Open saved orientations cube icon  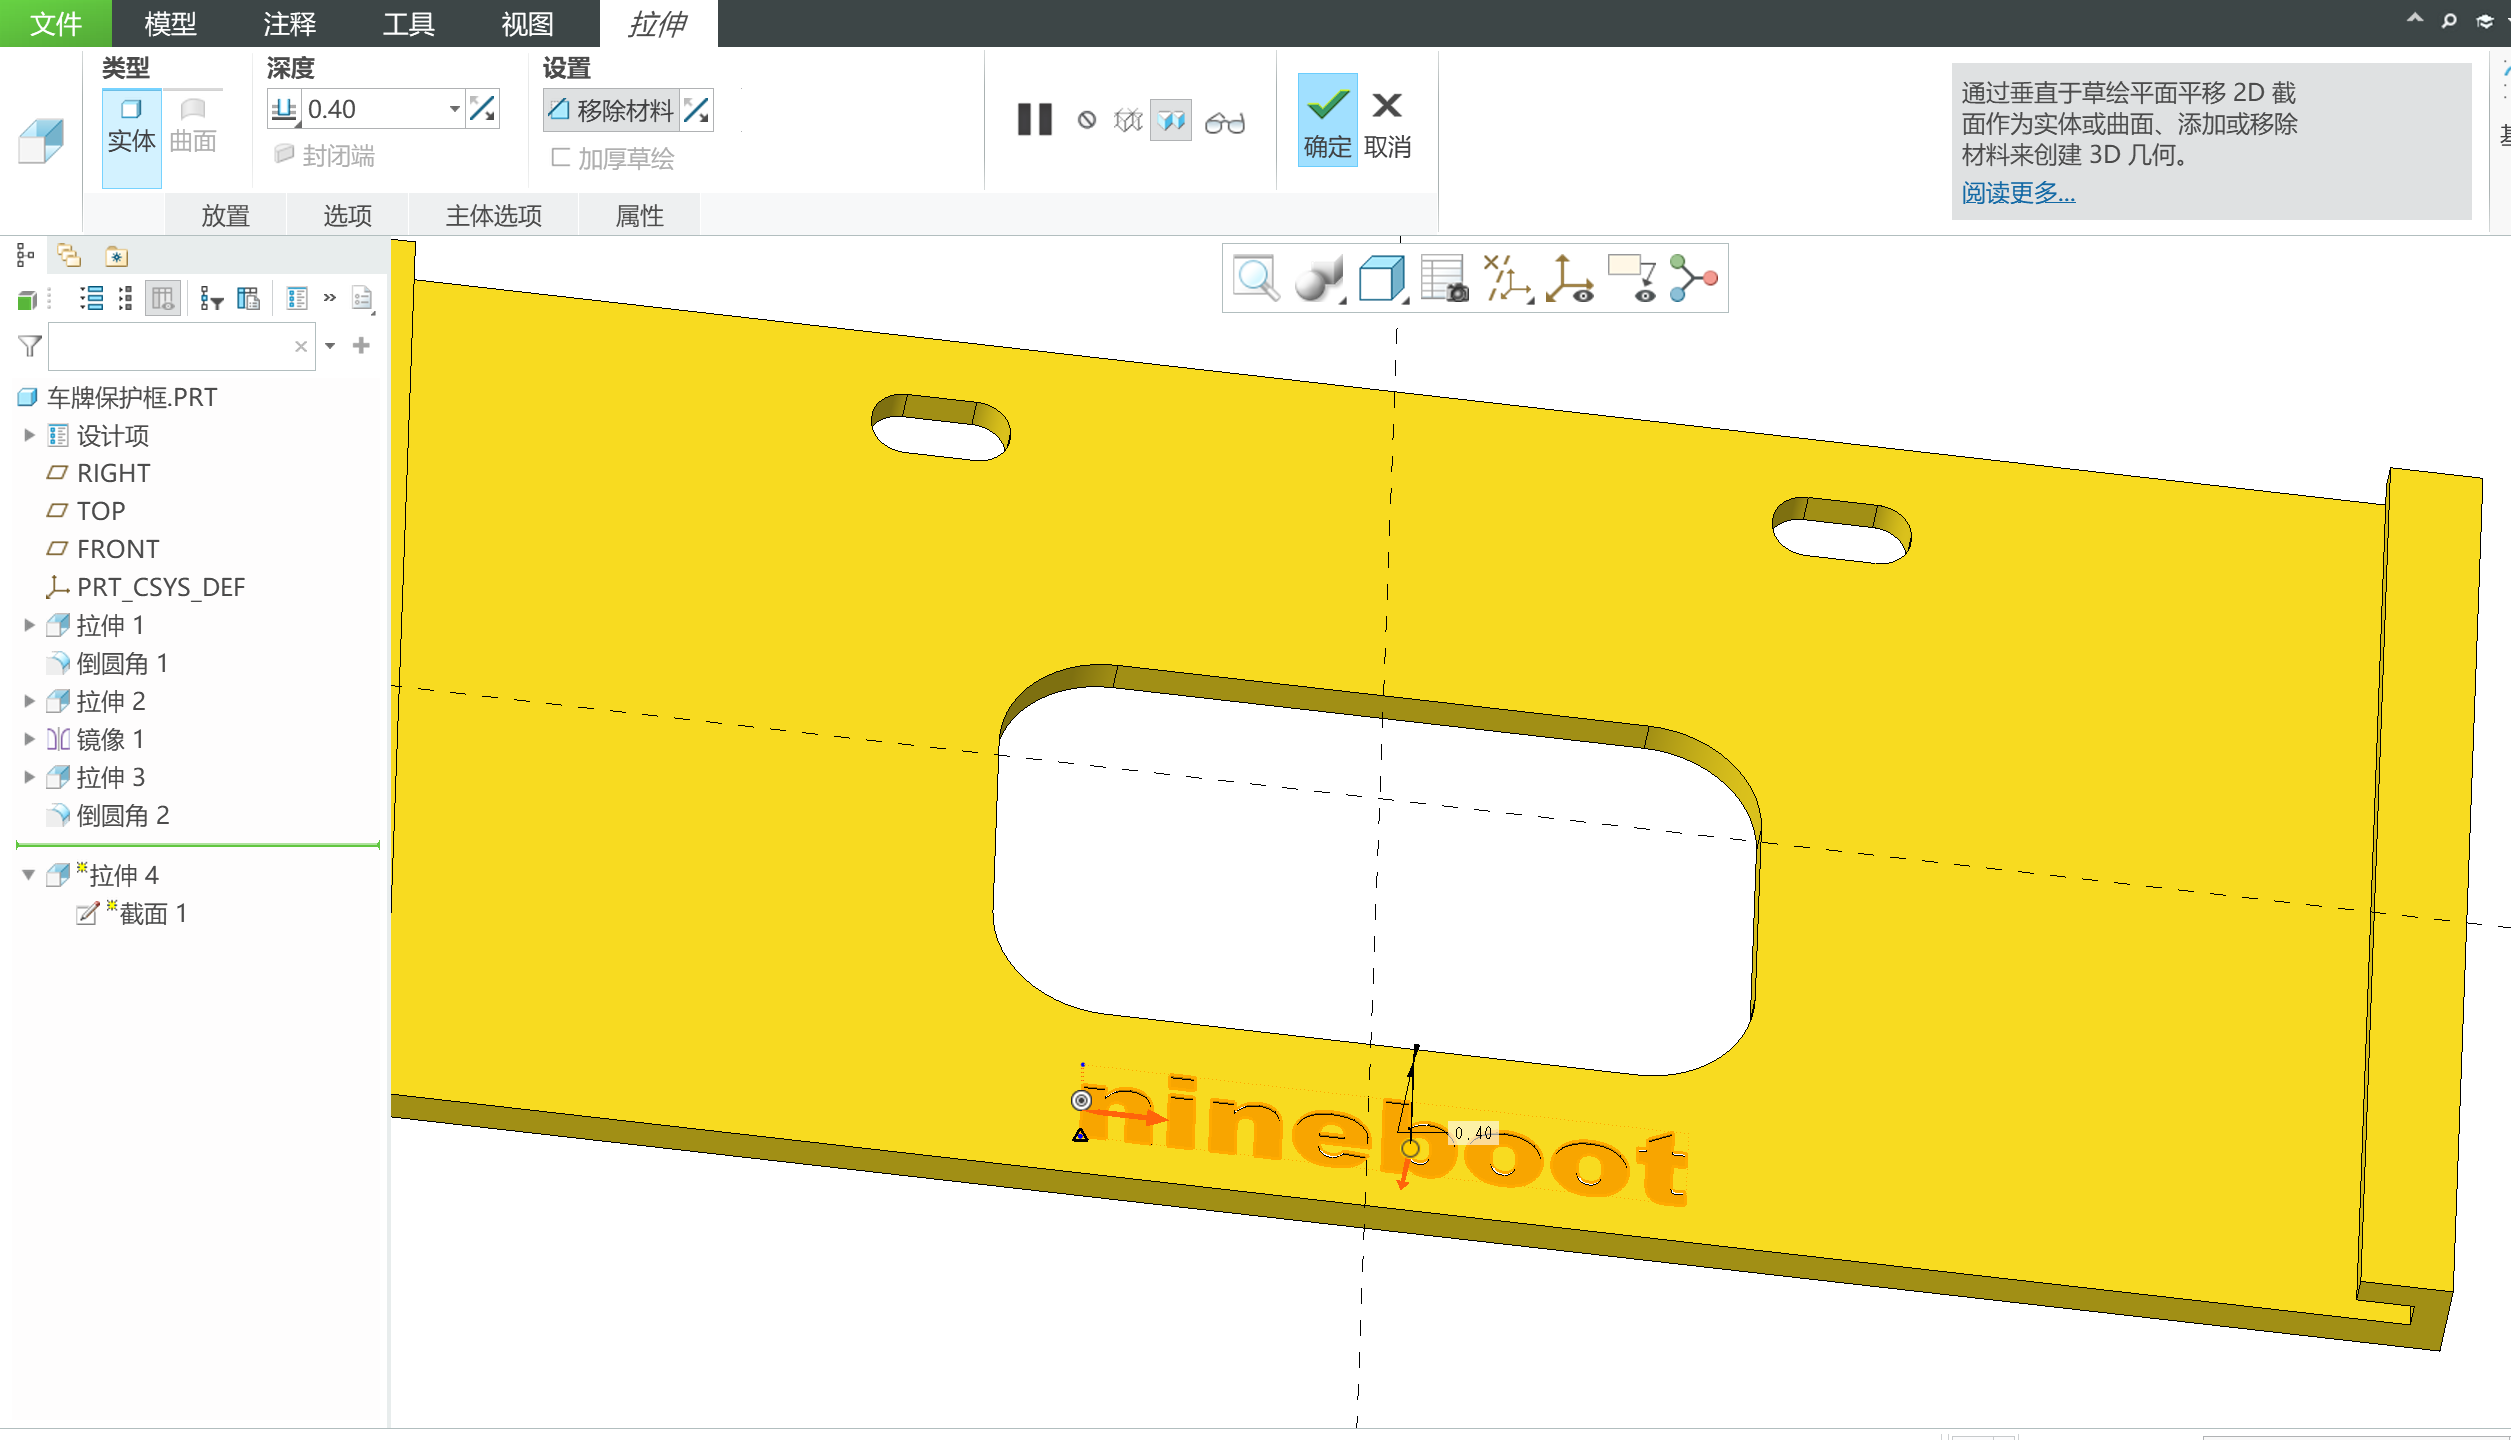click(x=1382, y=278)
